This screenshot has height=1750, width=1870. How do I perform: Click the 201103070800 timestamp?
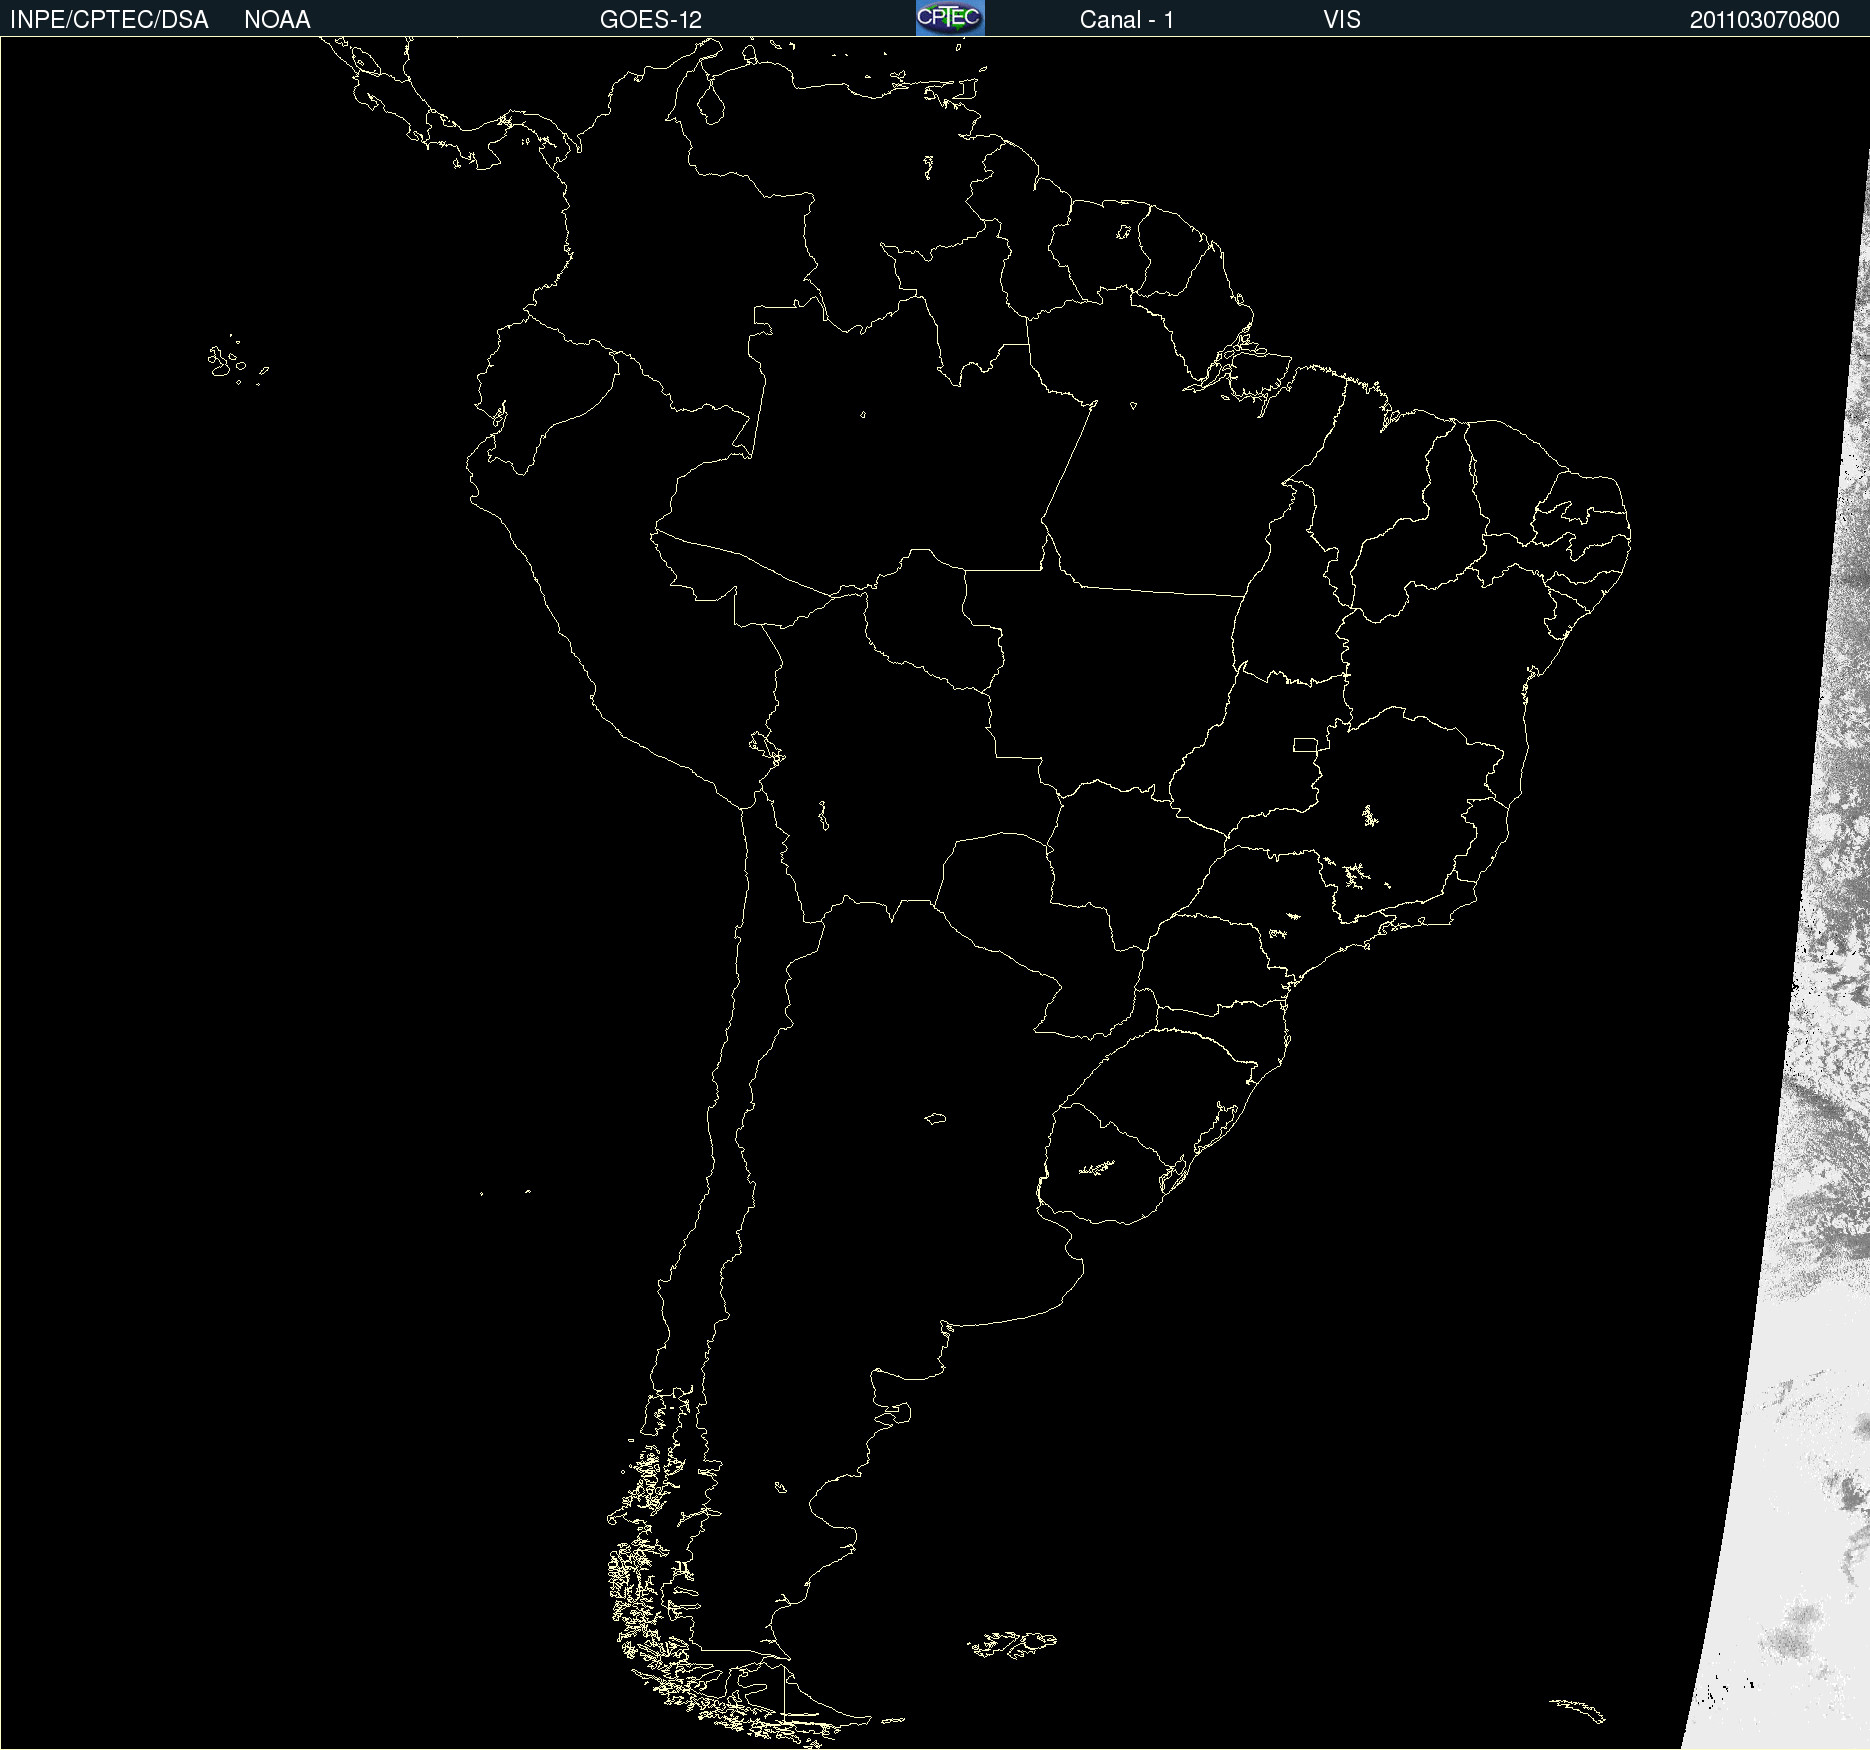click(x=1765, y=20)
